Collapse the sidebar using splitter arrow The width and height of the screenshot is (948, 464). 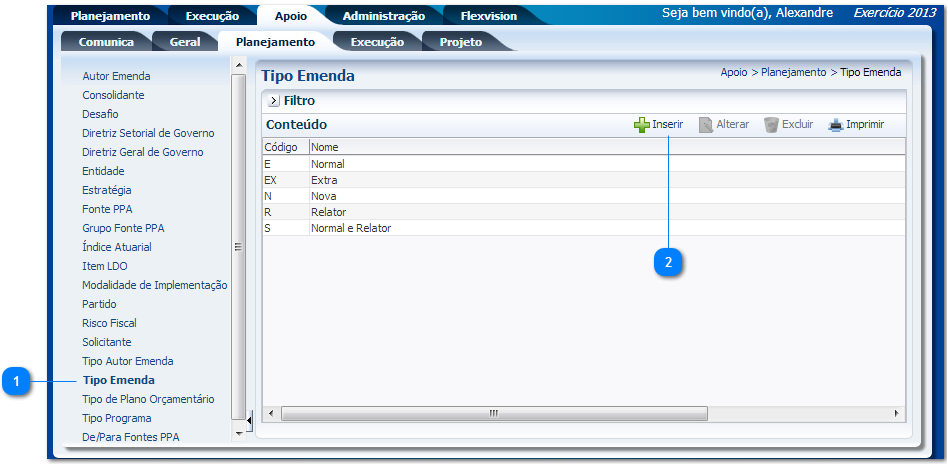(249, 419)
